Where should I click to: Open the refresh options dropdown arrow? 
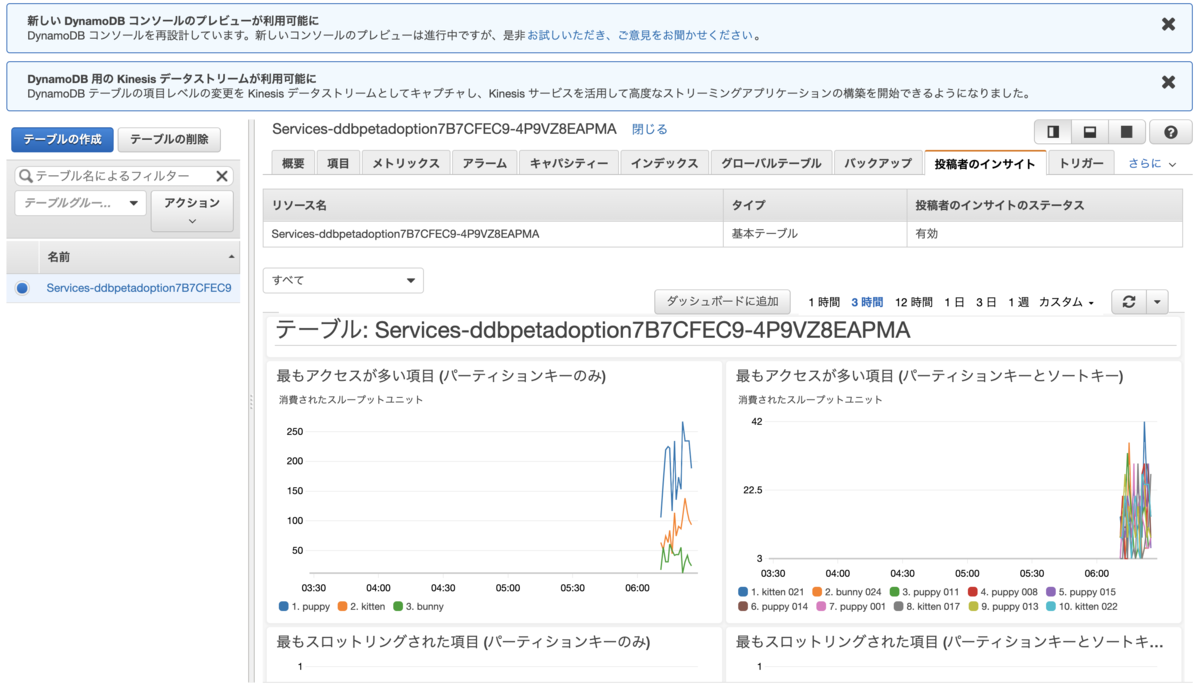(x=1157, y=302)
